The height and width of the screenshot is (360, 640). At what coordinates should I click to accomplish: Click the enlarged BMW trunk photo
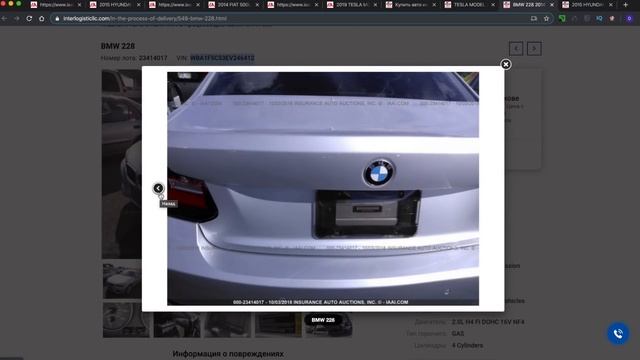click(323, 189)
